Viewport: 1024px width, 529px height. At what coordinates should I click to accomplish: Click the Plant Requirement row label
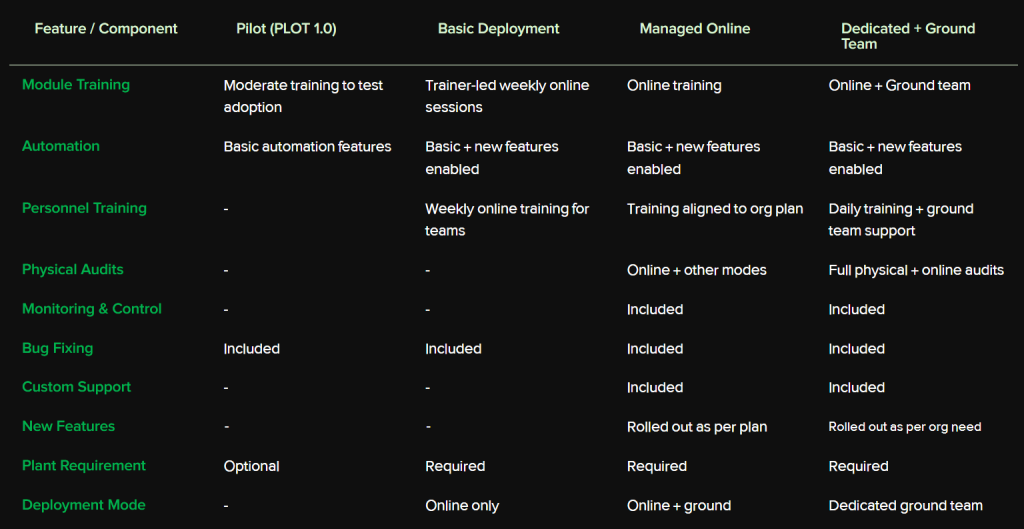84,466
